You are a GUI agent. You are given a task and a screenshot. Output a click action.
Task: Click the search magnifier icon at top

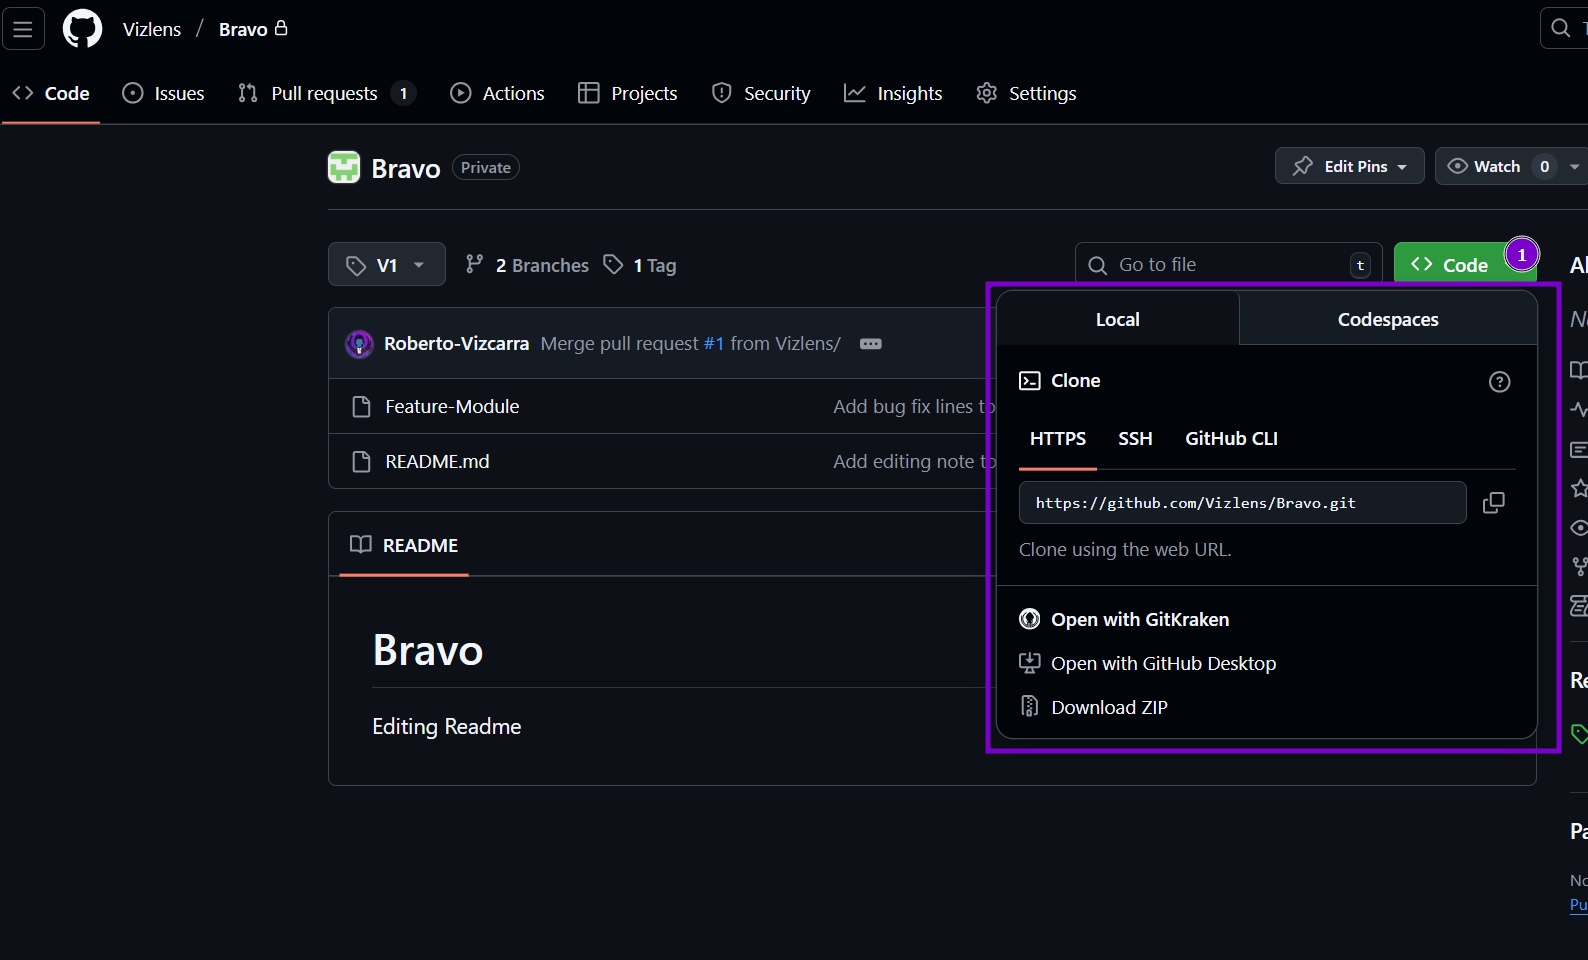[x=1560, y=29]
